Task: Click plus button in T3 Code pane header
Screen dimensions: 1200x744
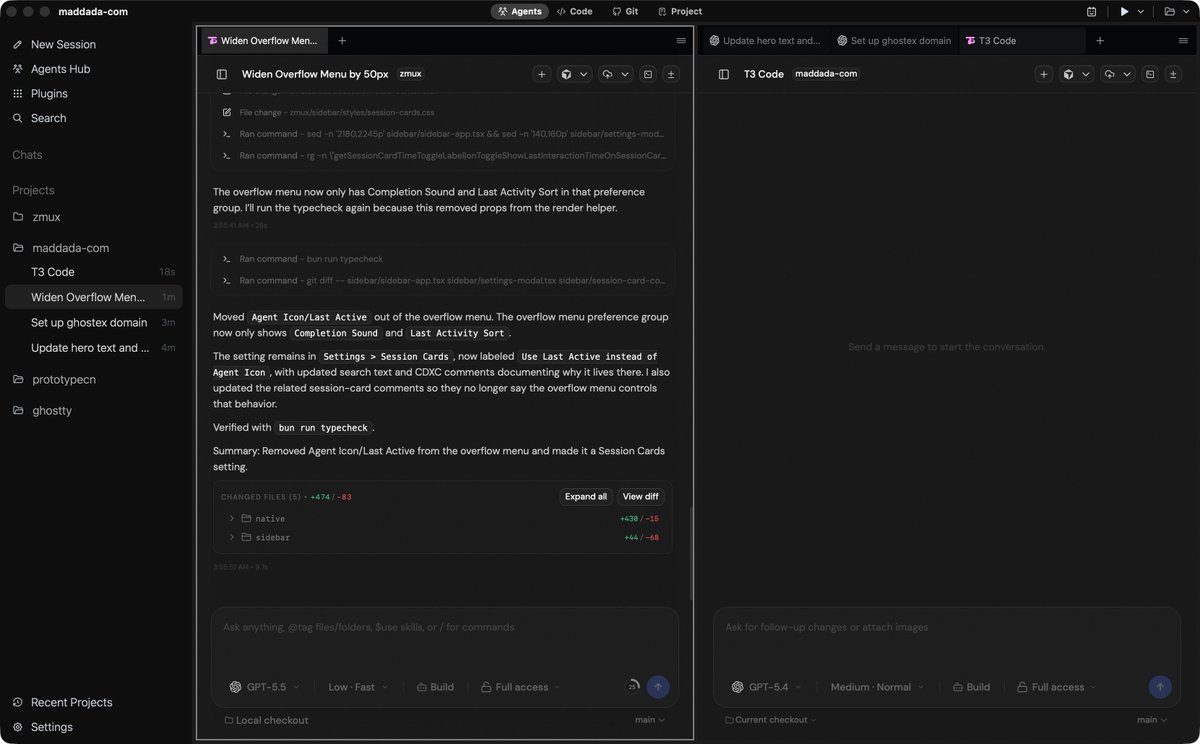Action: (1044, 74)
